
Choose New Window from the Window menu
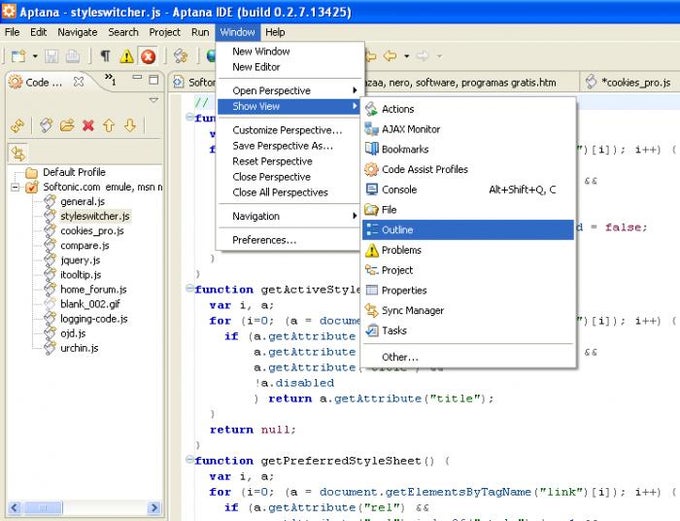289,52
